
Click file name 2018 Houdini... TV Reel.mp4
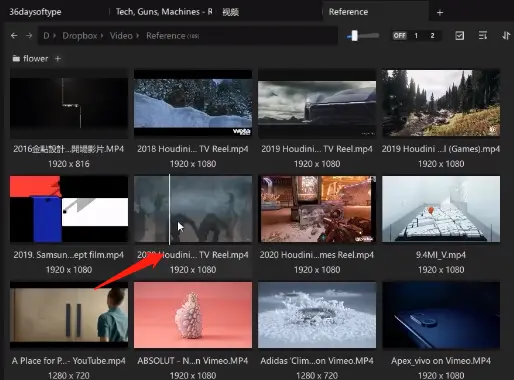pyautogui.click(x=193, y=149)
